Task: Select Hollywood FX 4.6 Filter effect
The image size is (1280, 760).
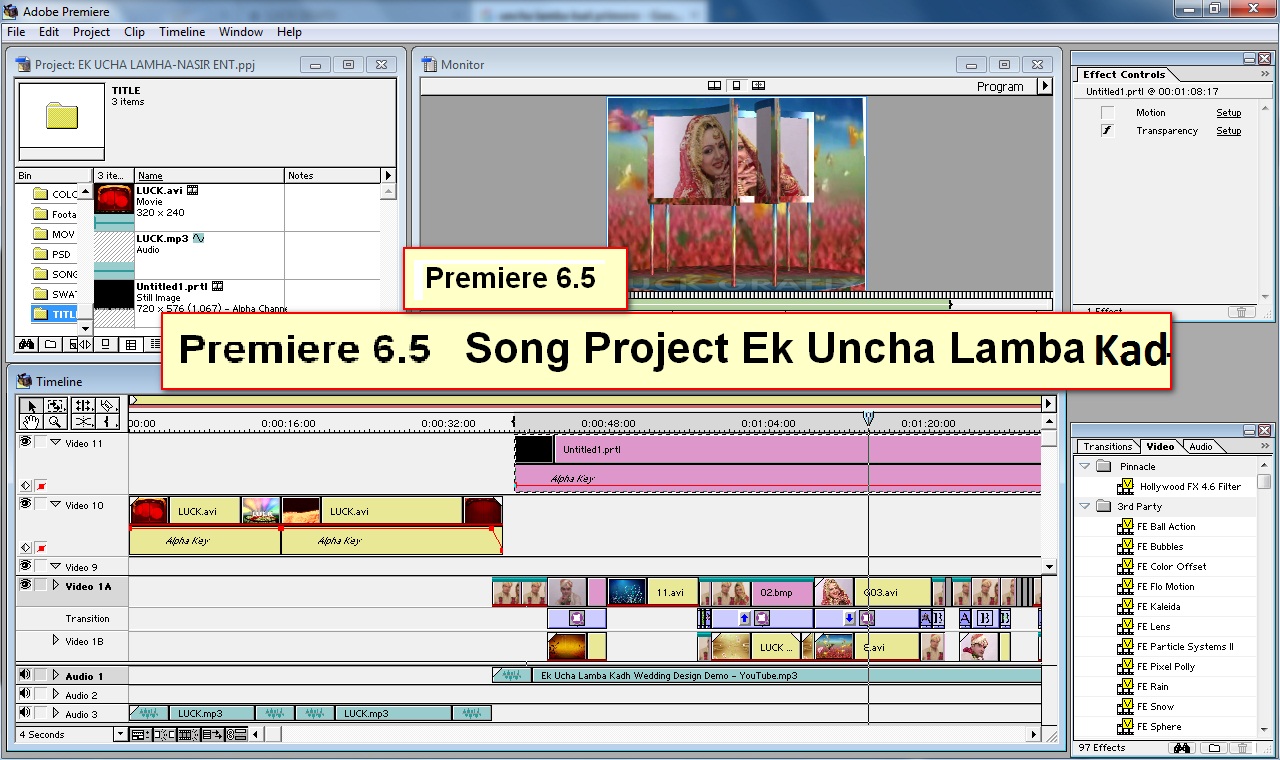Action: 1189,487
